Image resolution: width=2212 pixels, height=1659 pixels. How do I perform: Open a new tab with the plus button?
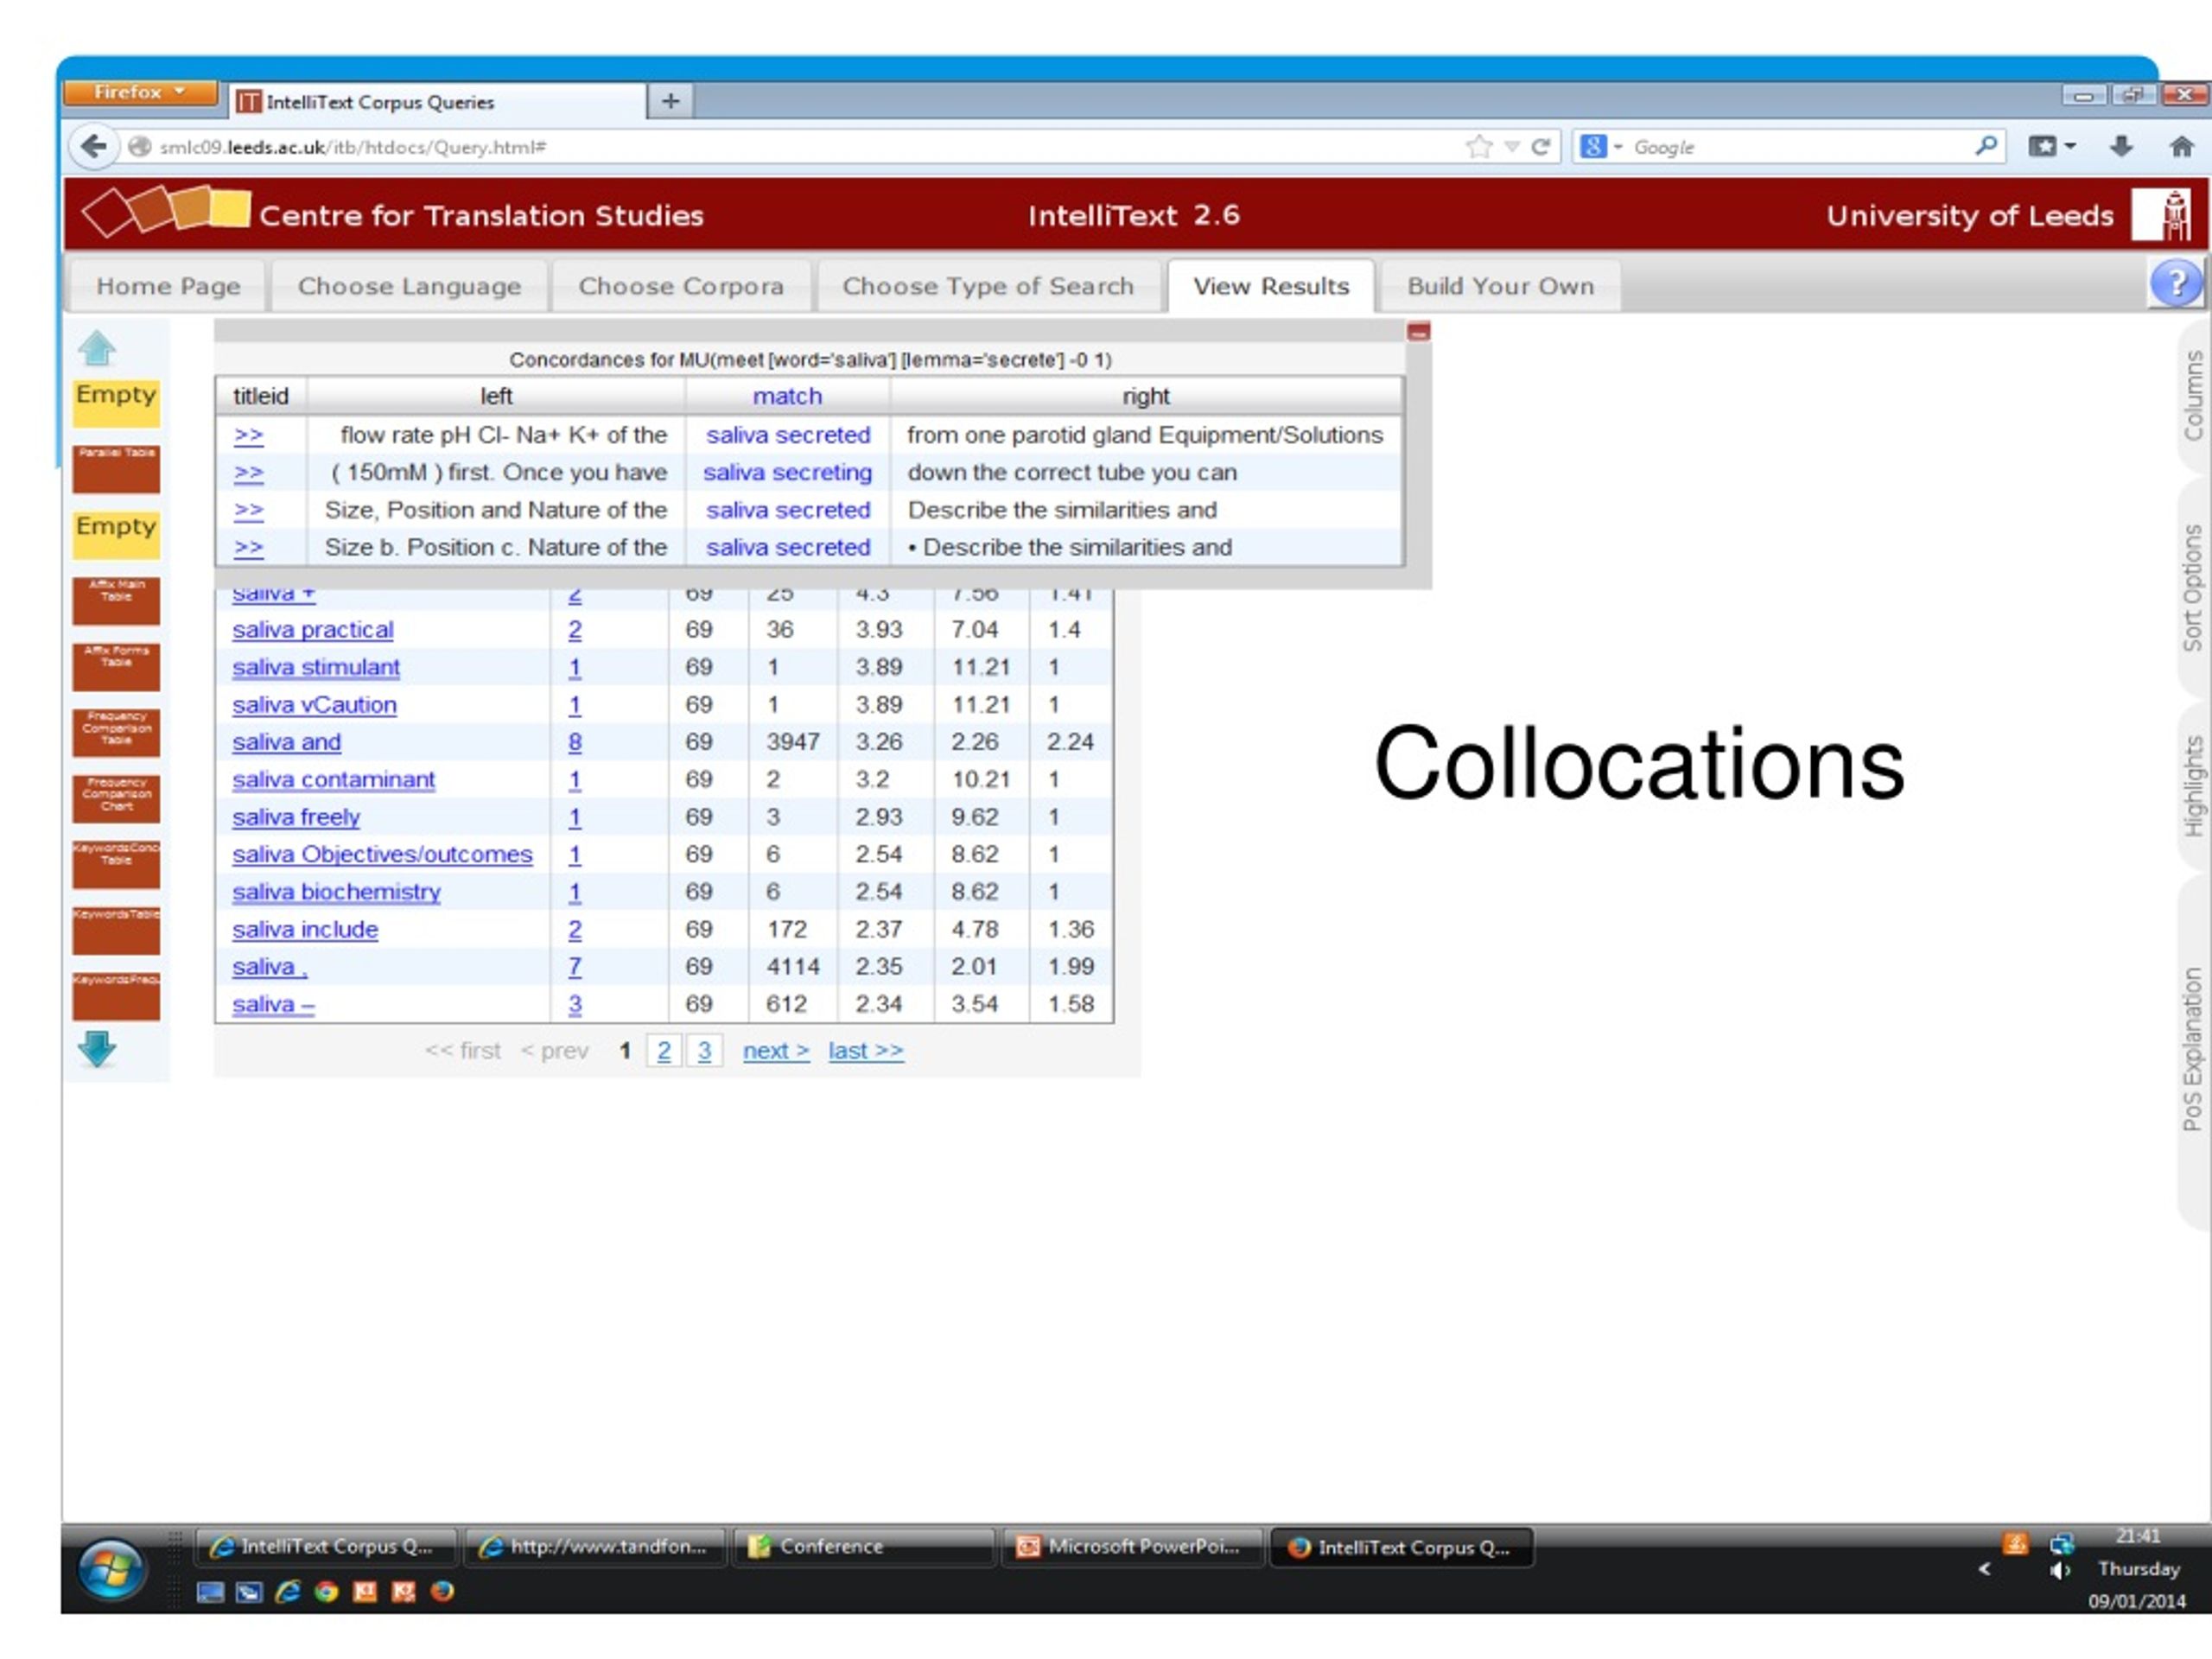pyautogui.click(x=670, y=101)
